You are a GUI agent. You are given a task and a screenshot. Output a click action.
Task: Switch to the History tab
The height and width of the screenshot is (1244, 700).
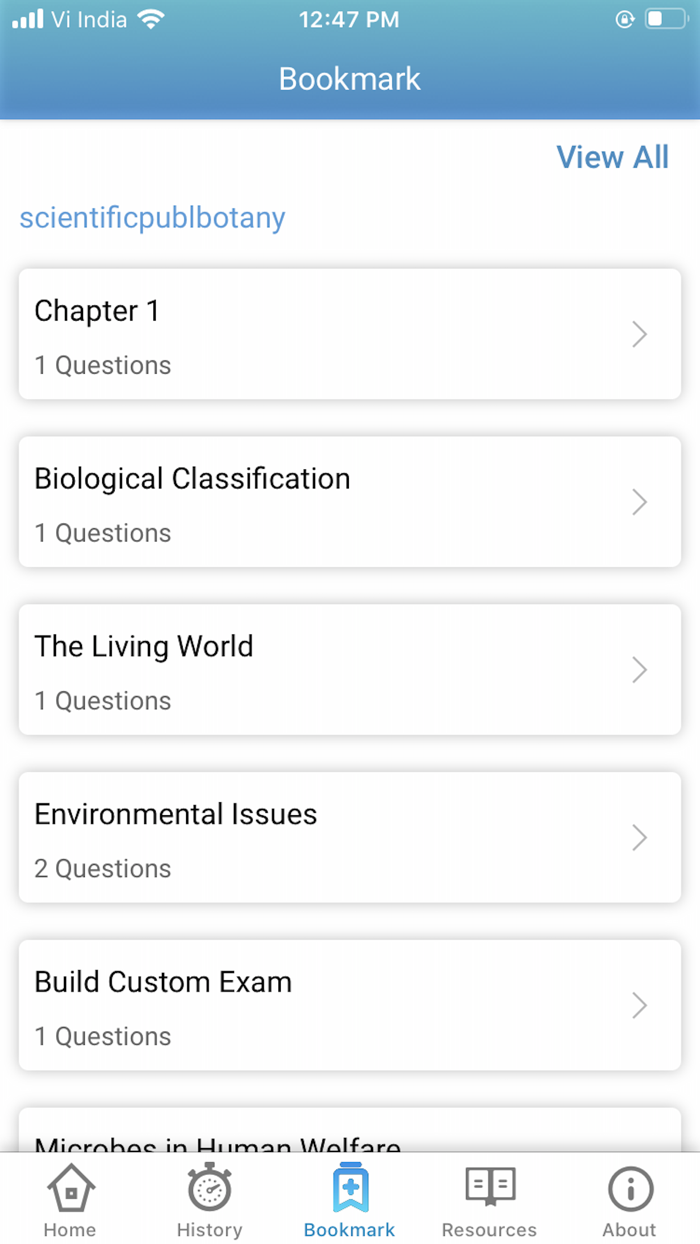[x=209, y=1200]
